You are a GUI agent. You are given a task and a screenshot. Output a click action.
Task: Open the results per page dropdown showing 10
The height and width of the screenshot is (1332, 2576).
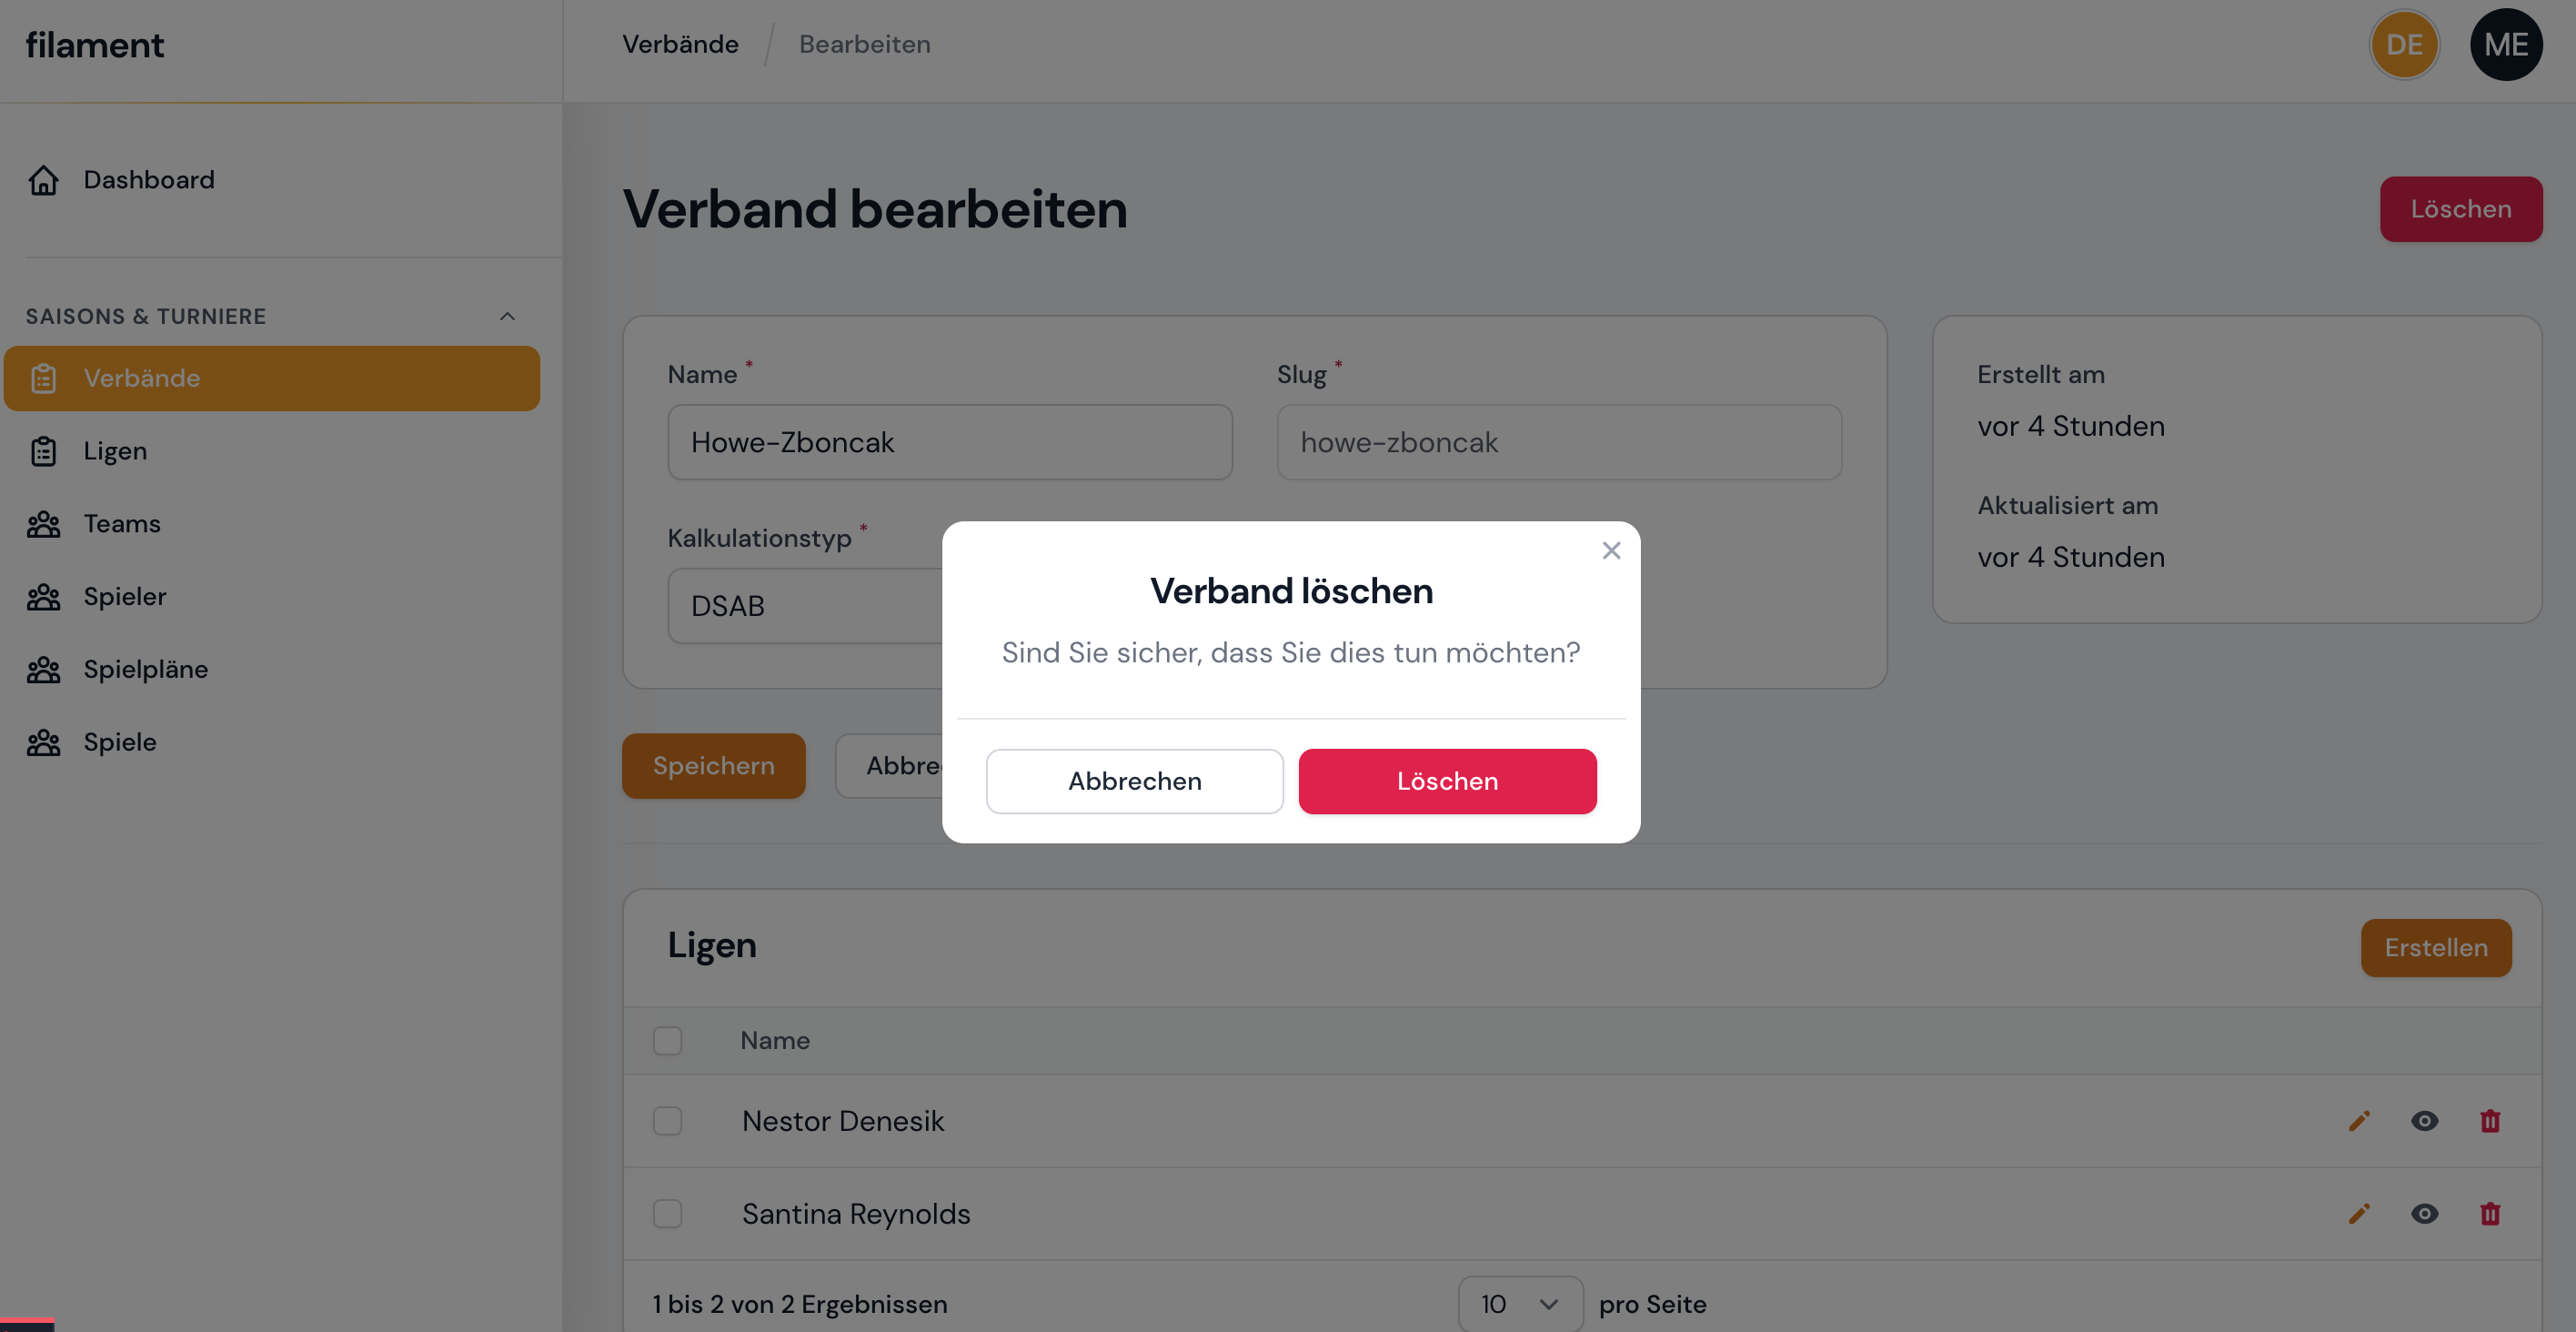point(1519,1304)
